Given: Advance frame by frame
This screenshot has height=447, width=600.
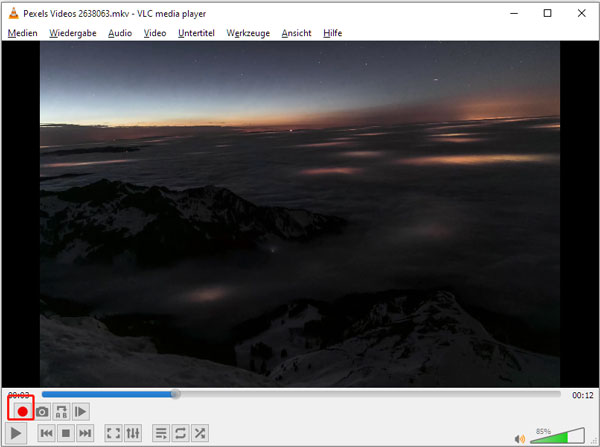Looking at the screenshot, I should coord(82,411).
